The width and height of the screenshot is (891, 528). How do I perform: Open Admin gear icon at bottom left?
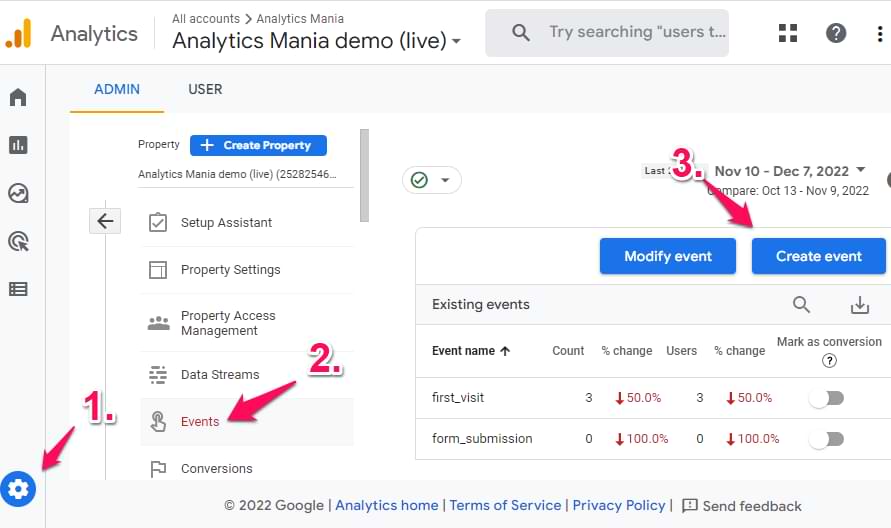click(x=18, y=489)
